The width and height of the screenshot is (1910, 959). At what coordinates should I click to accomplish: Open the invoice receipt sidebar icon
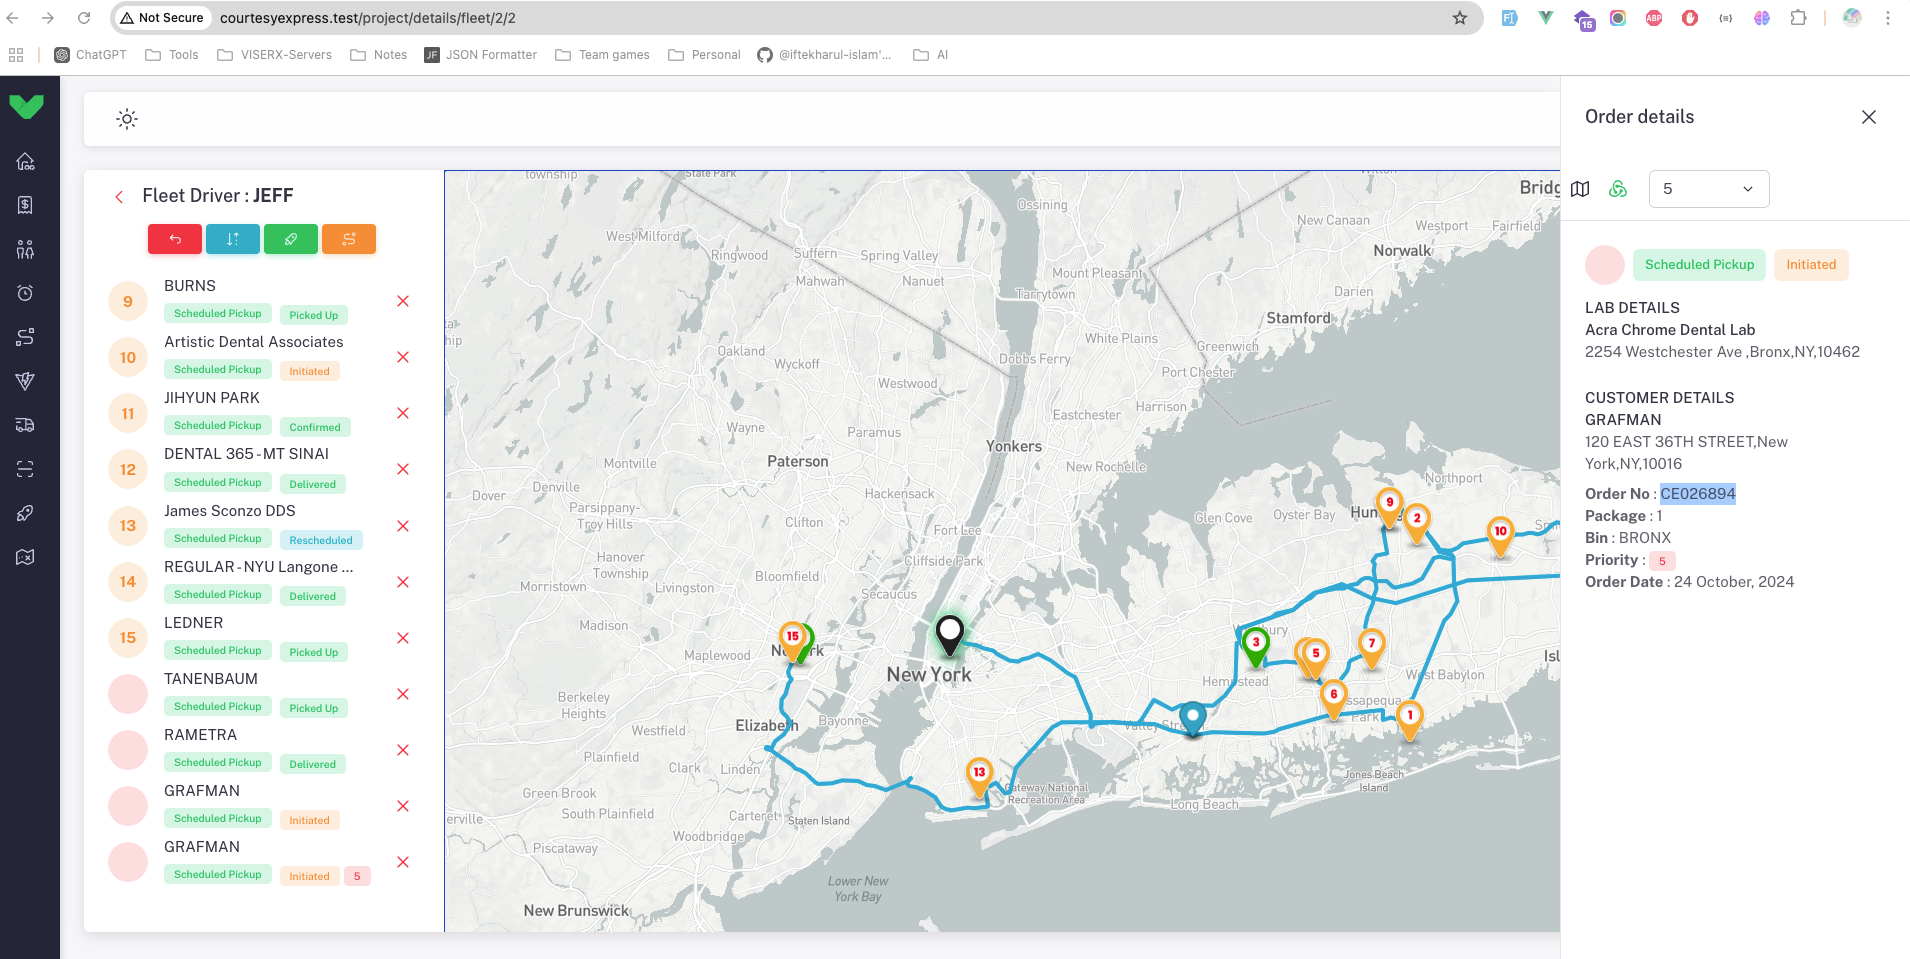tap(26, 205)
